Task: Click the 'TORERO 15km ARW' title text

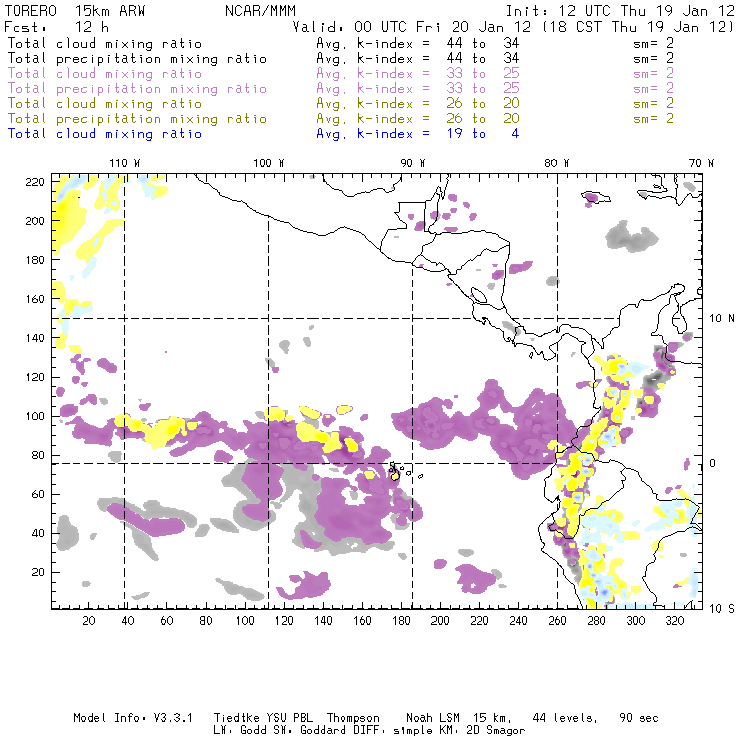Action: click(x=75, y=11)
